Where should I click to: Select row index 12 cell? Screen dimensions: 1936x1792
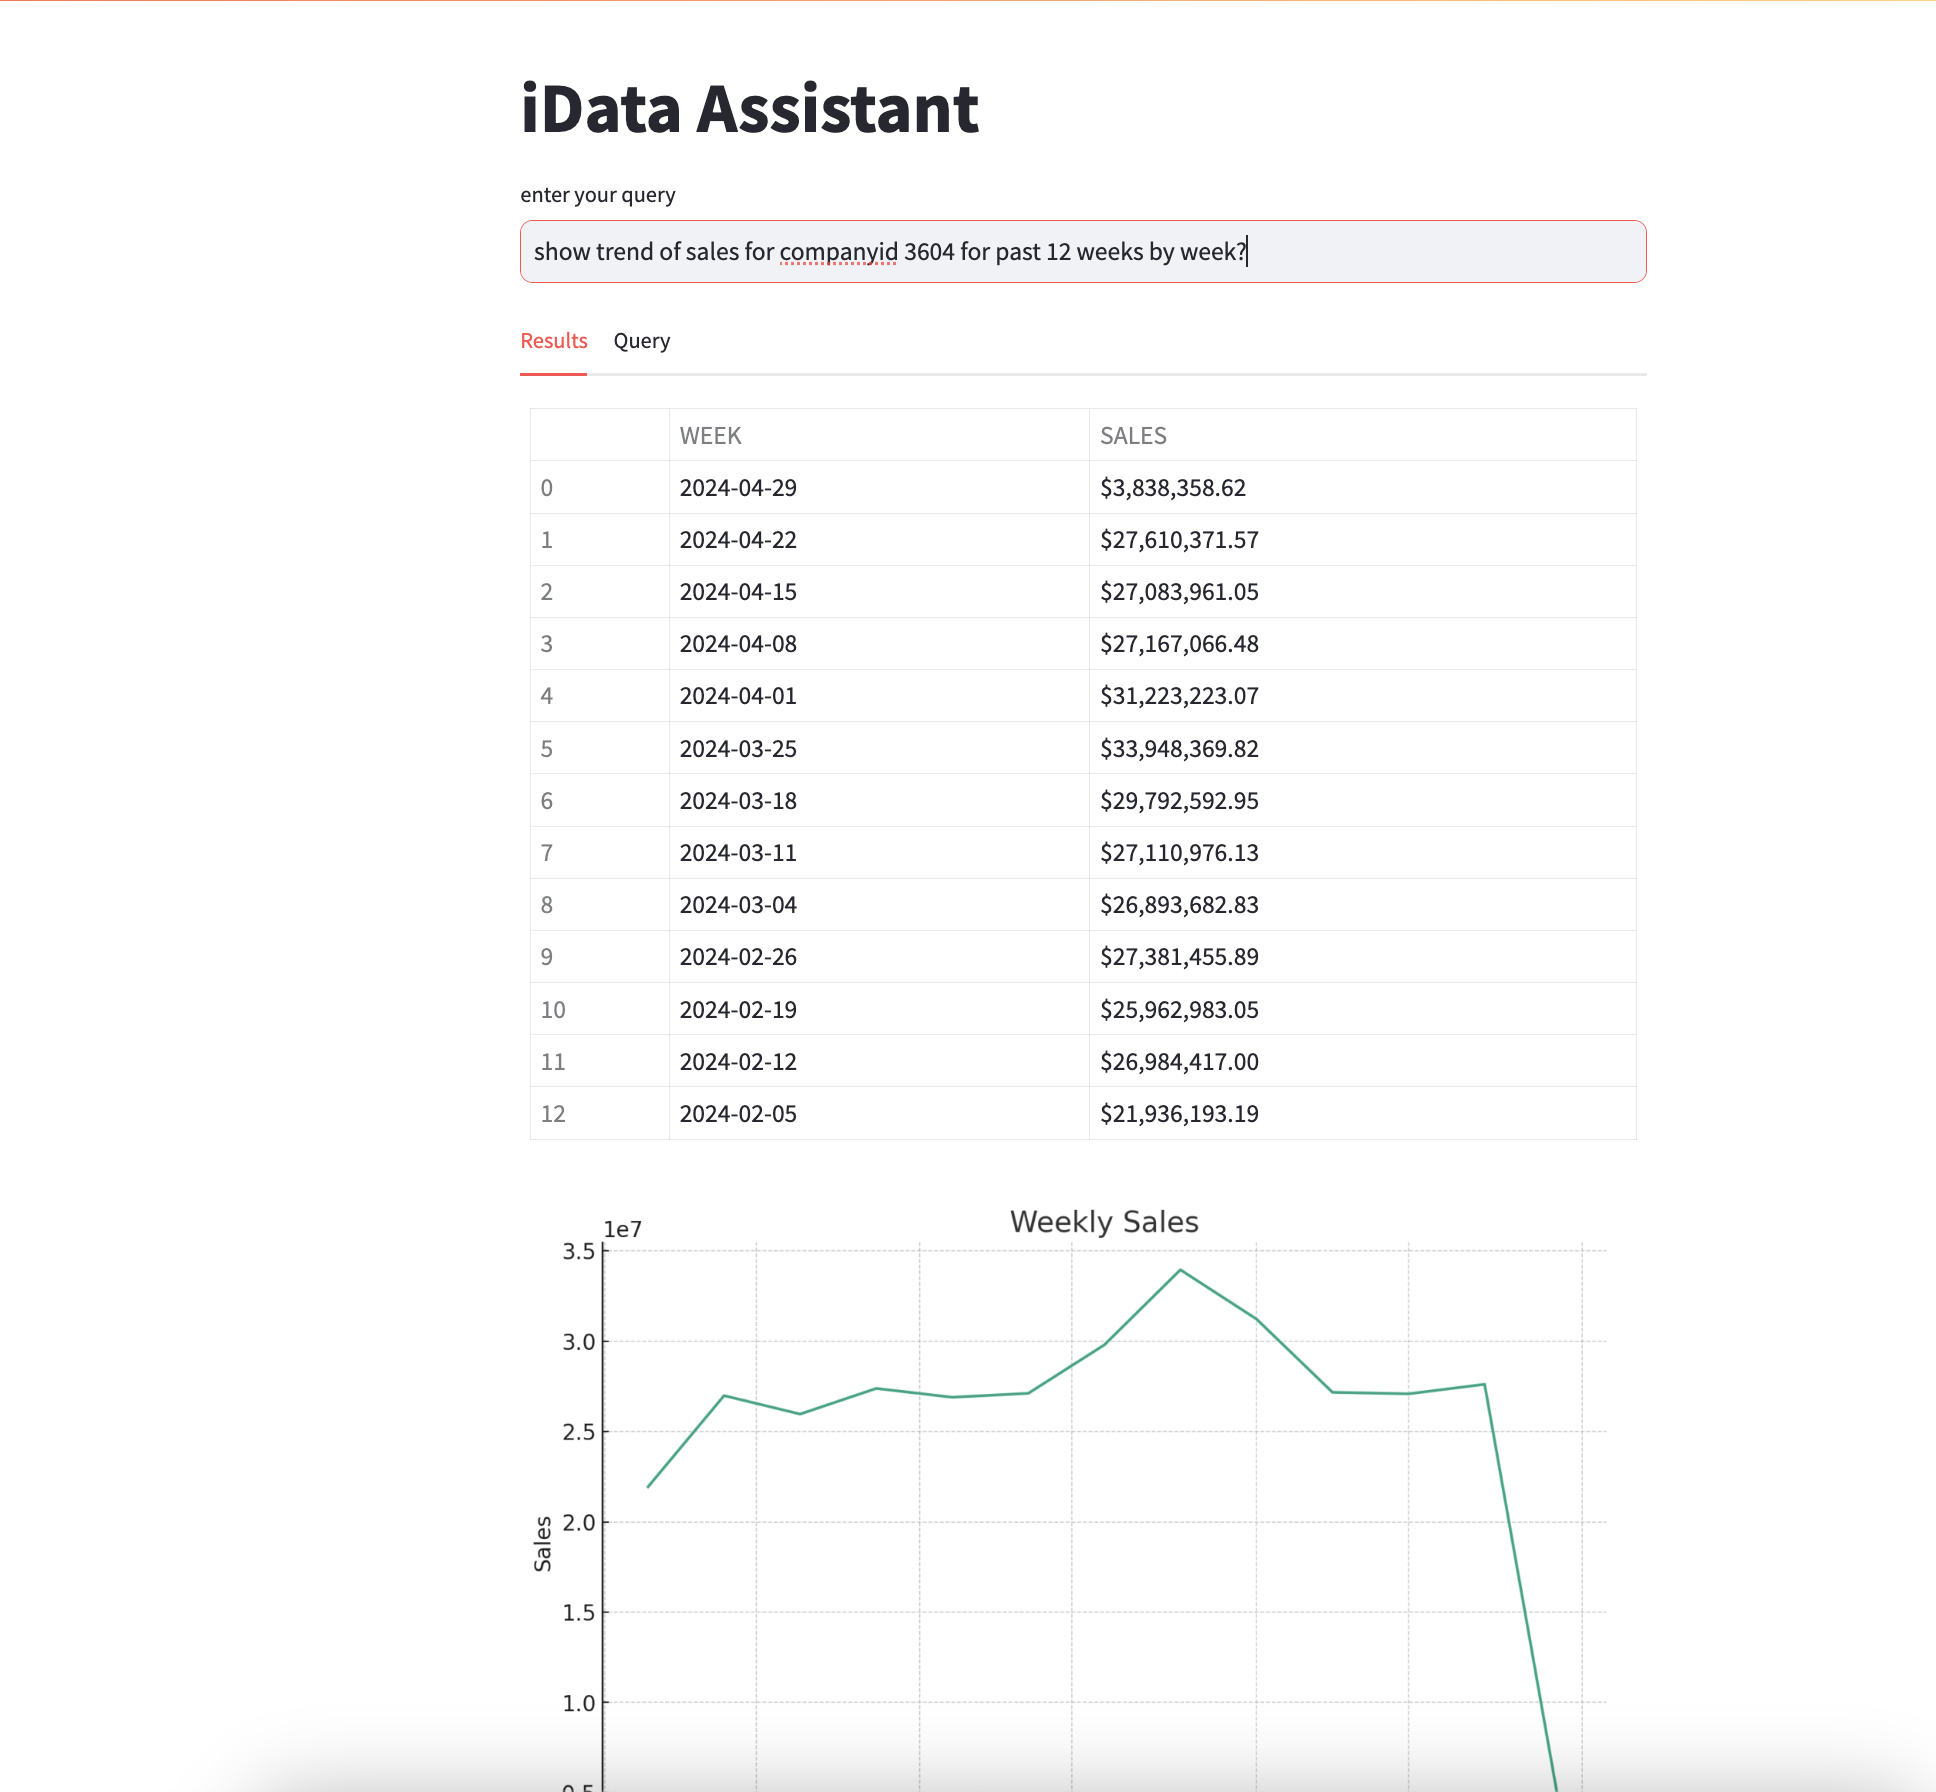point(553,1114)
